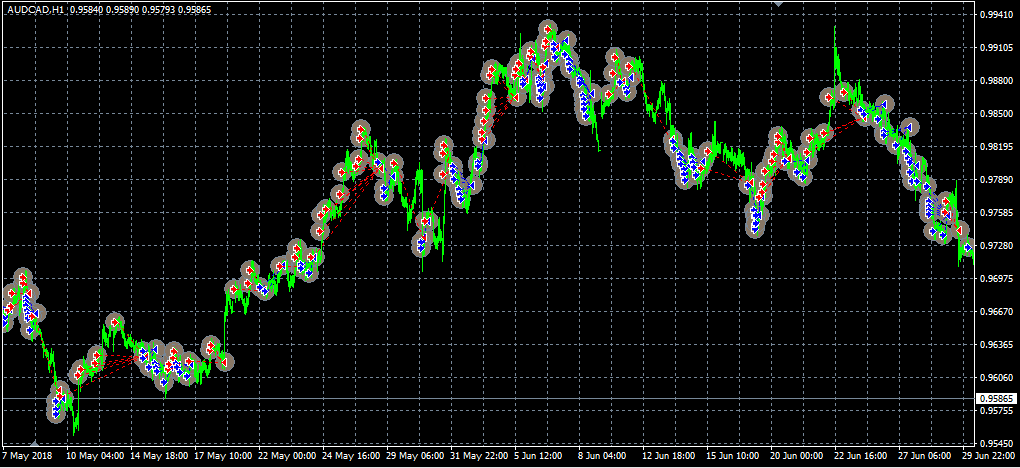The width and height of the screenshot is (1020, 468).
Task: Click the AUDCAD,H1 chart title text
Action: pyautogui.click(x=34, y=12)
